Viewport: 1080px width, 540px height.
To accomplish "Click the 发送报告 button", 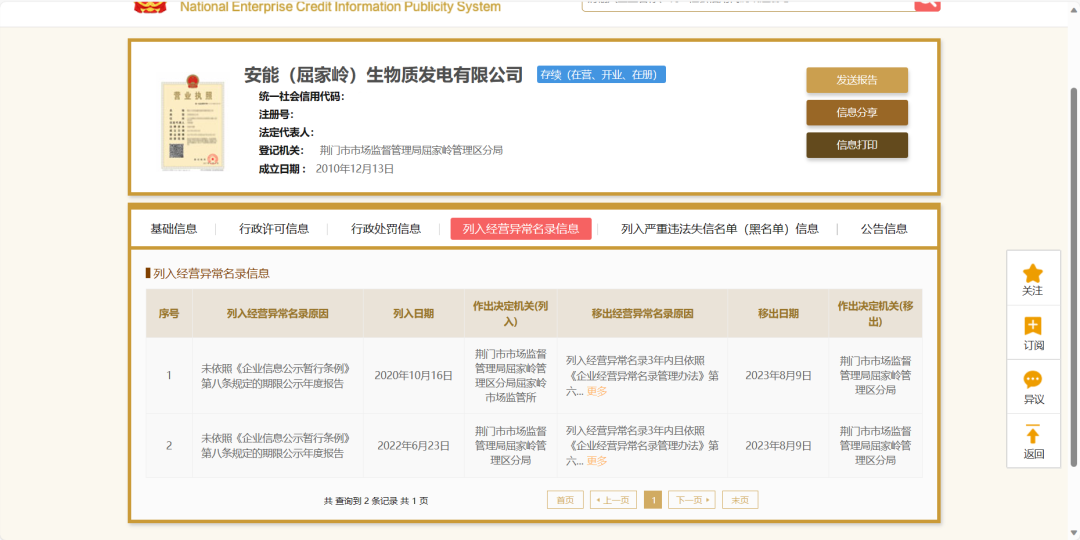I will coord(857,80).
